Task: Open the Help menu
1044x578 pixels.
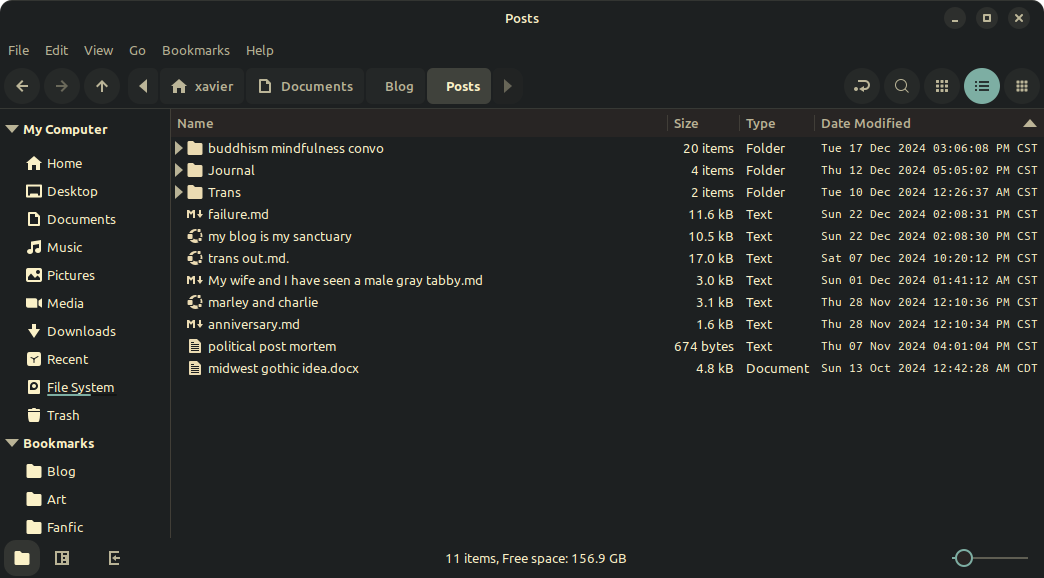Action: click(260, 51)
